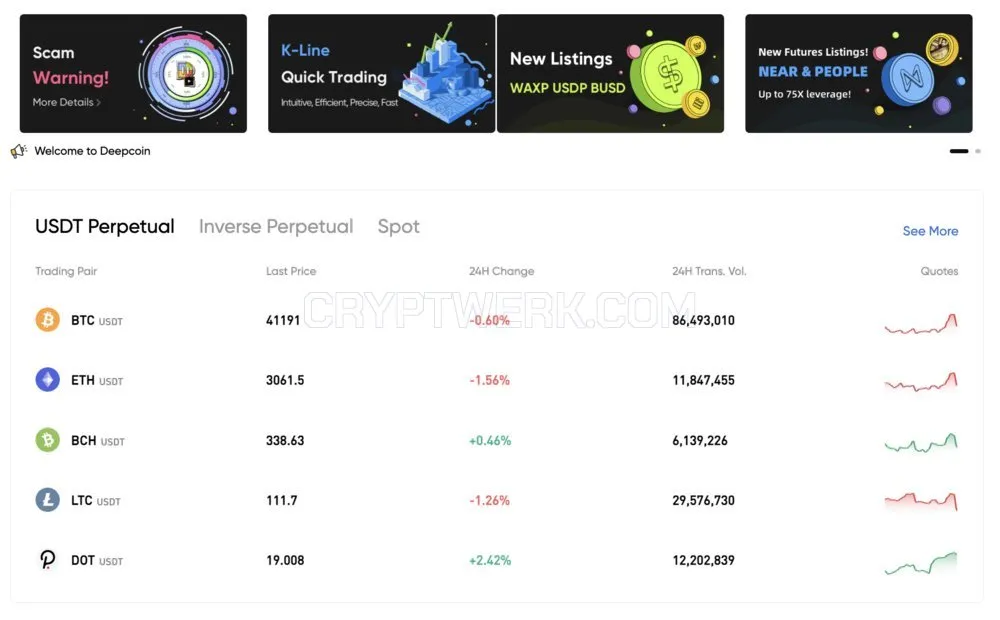
Task: Open the Welcome to Deepcoin announcement
Action: click(x=92, y=151)
